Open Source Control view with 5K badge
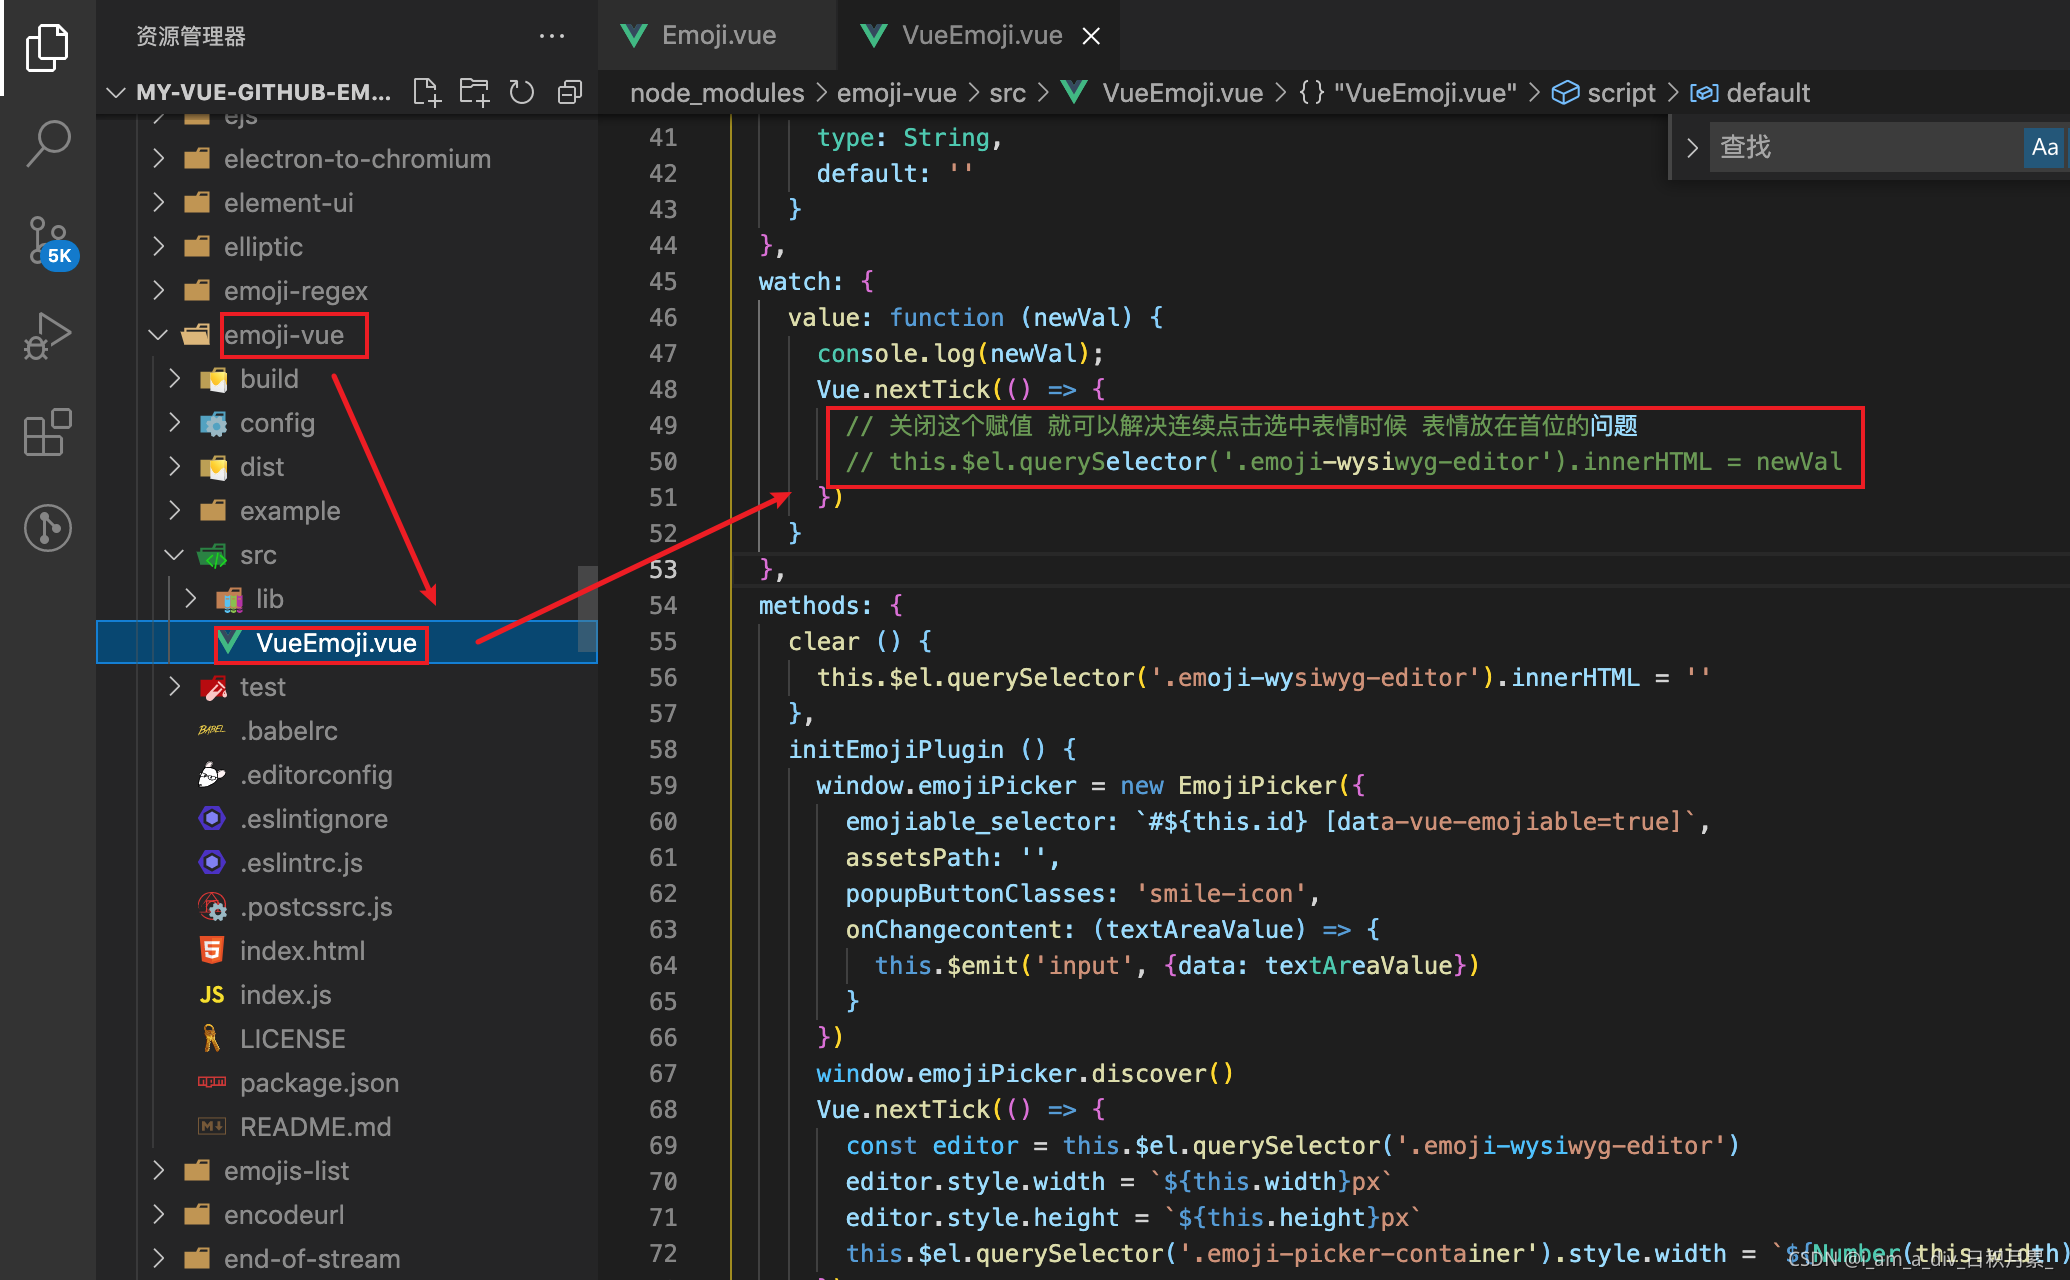Screen dimensions: 2070x1280 pyautogui.click(x=47, y=240)
